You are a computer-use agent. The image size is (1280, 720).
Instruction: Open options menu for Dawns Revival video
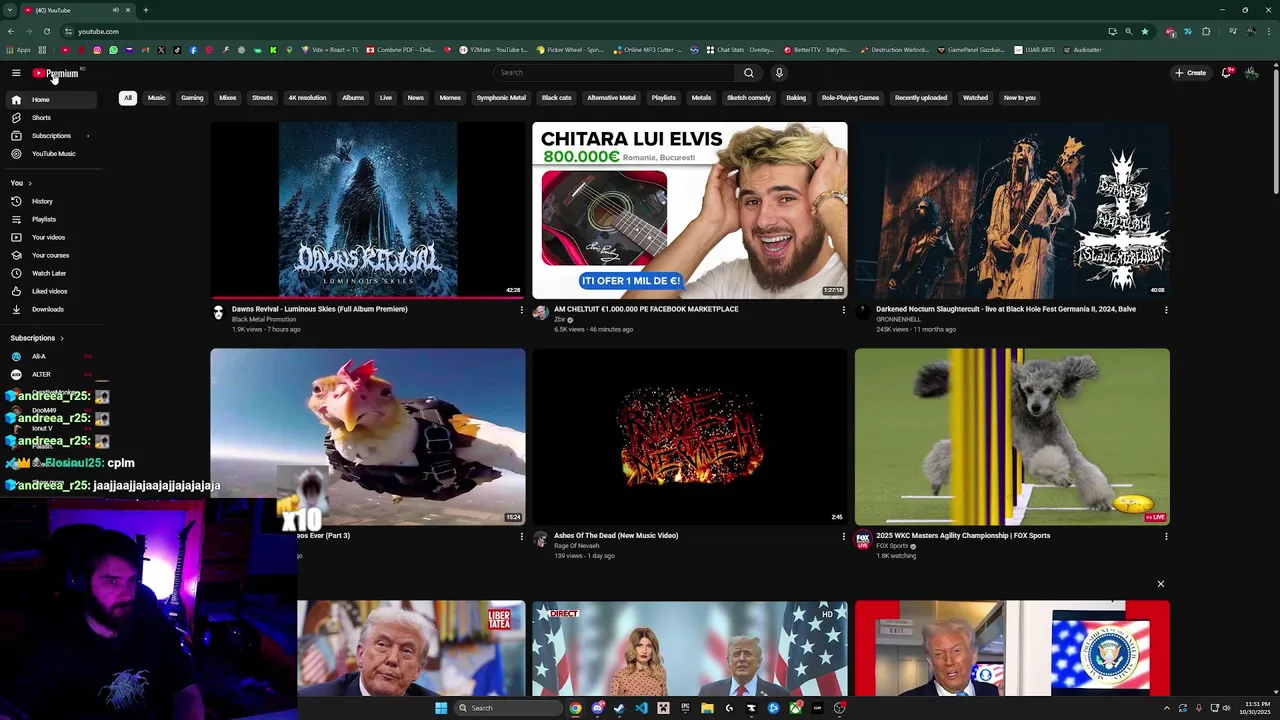(521, 310)
